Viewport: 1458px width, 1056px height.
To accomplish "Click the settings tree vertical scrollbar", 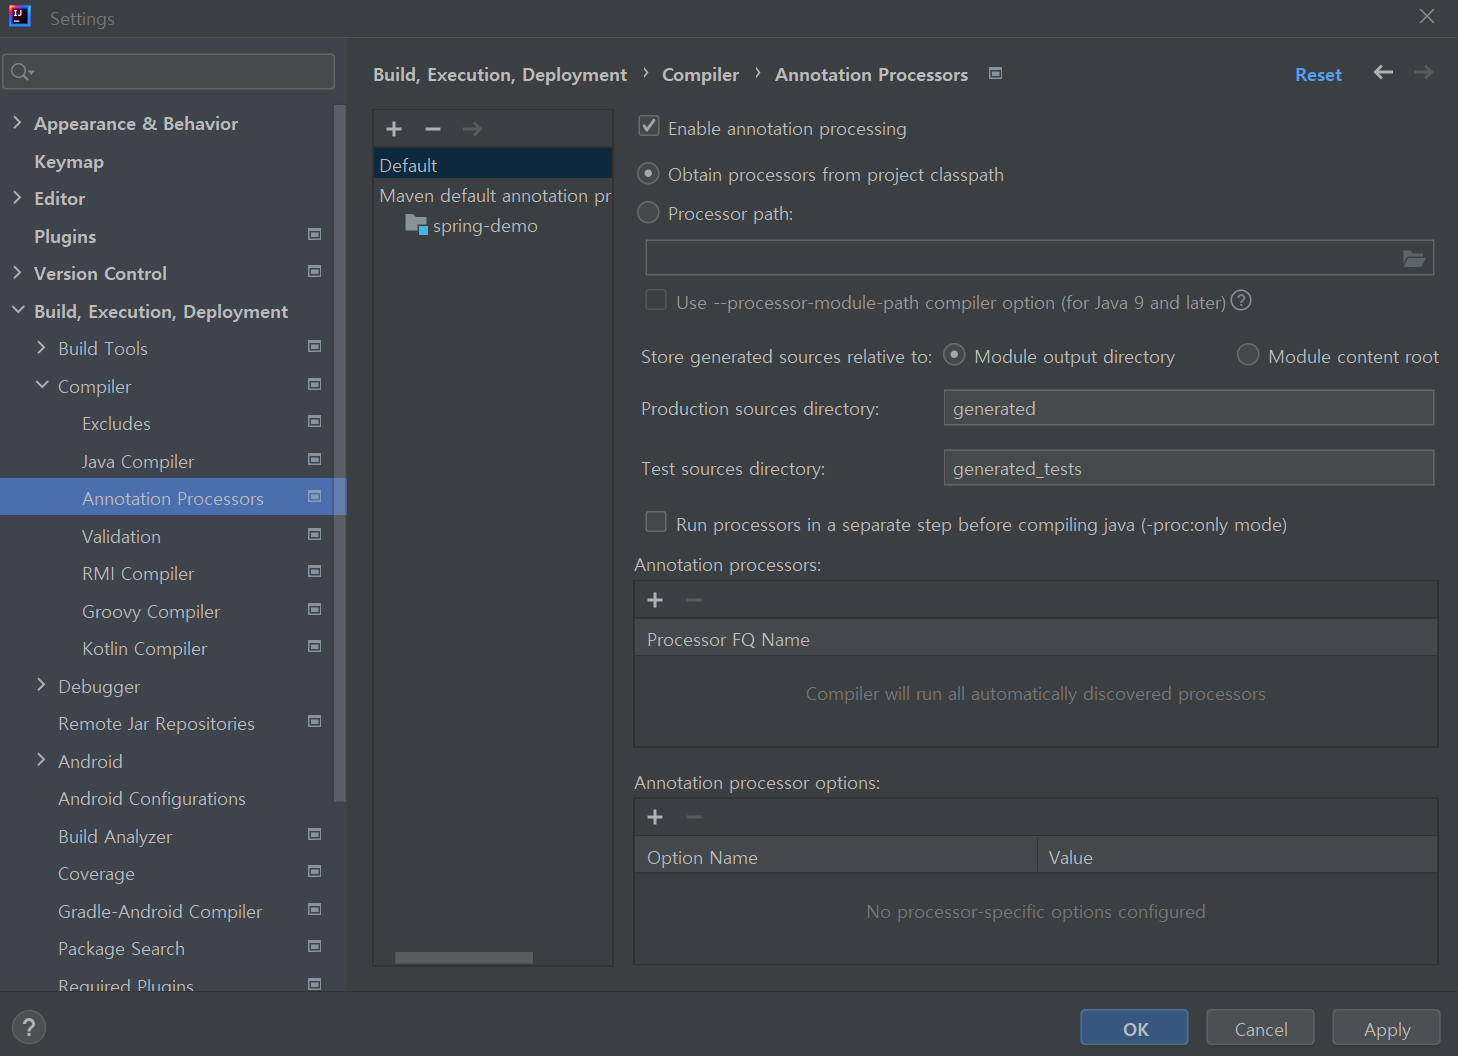I will (340, 453).
